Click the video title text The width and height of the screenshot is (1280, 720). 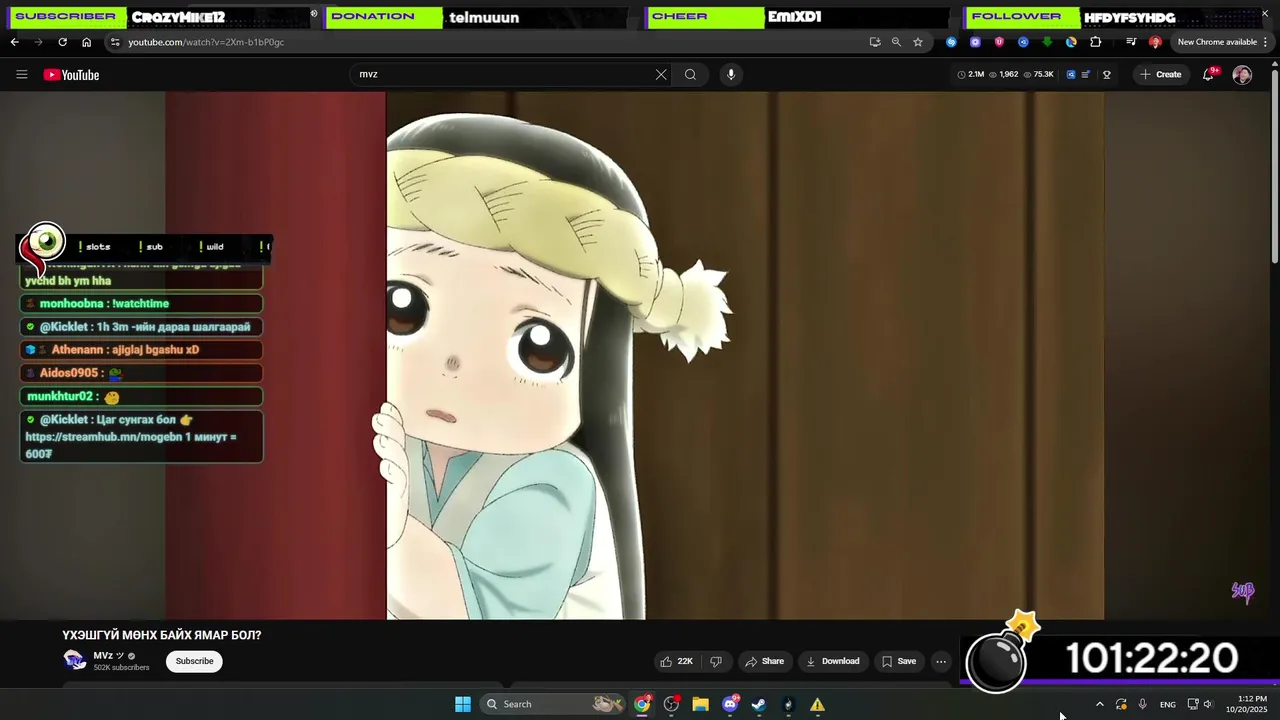point(161,635)
